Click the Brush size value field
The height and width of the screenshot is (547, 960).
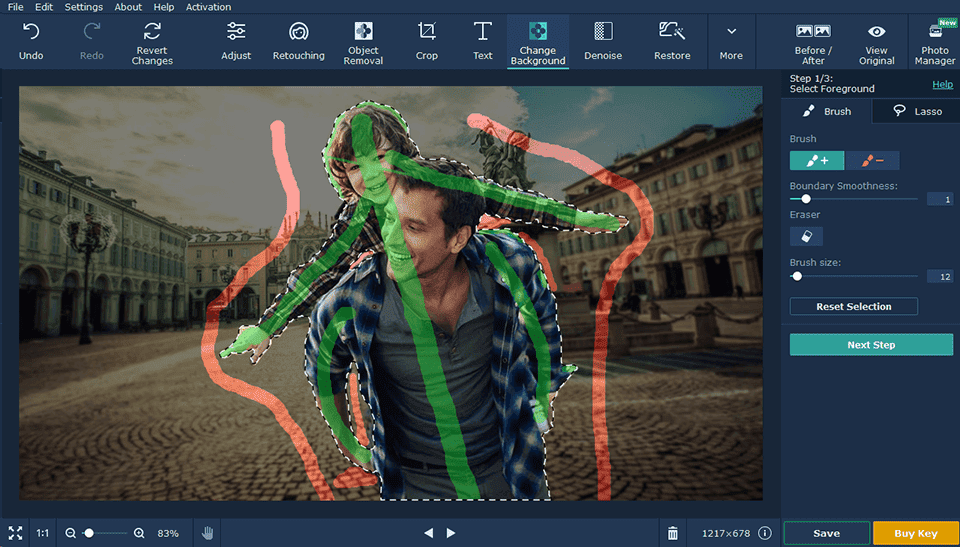coord(940,276)
